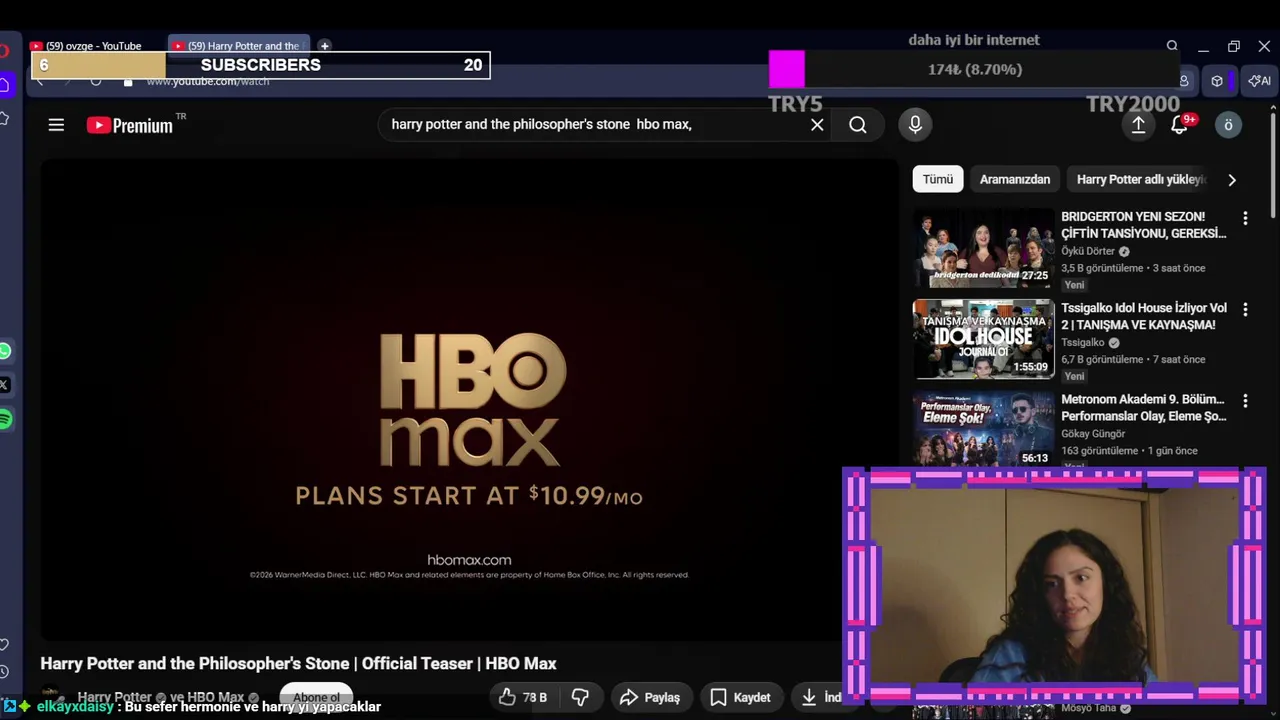View the site lock icon in address bar
This screenshot has width=1280, height=720.
128,81
